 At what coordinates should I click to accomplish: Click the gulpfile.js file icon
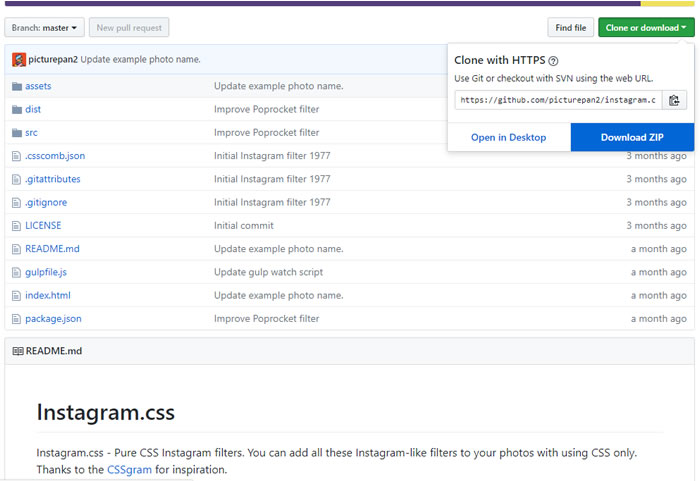(16, 272)
